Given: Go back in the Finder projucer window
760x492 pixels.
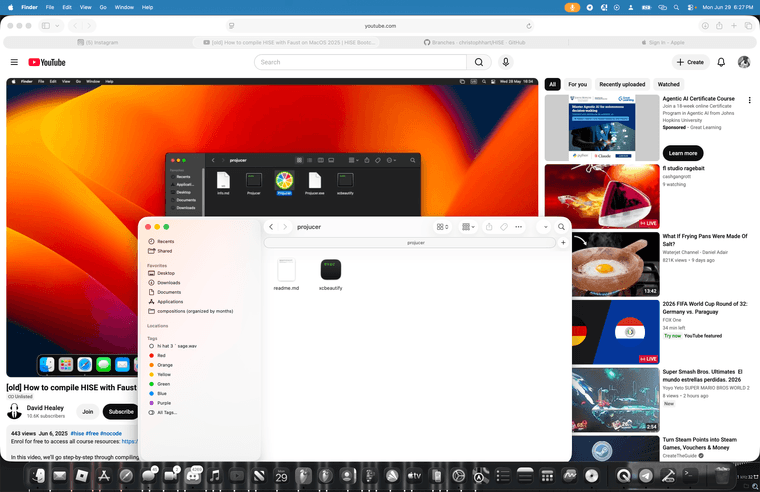Looking at the screenshot, I should pos(271,227).
